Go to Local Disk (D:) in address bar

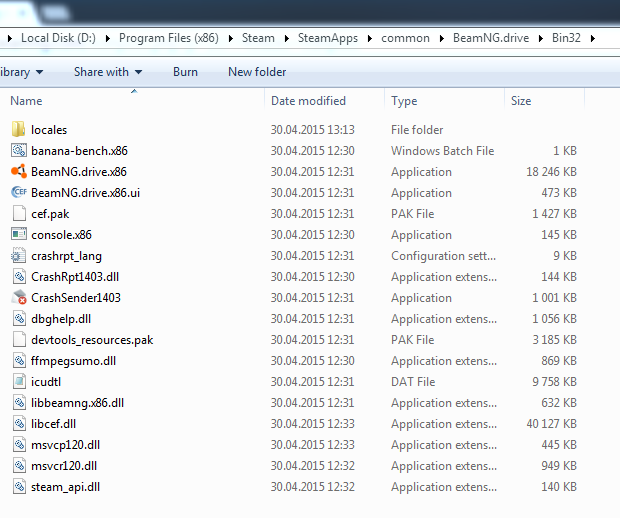click(x=58, y=38)
